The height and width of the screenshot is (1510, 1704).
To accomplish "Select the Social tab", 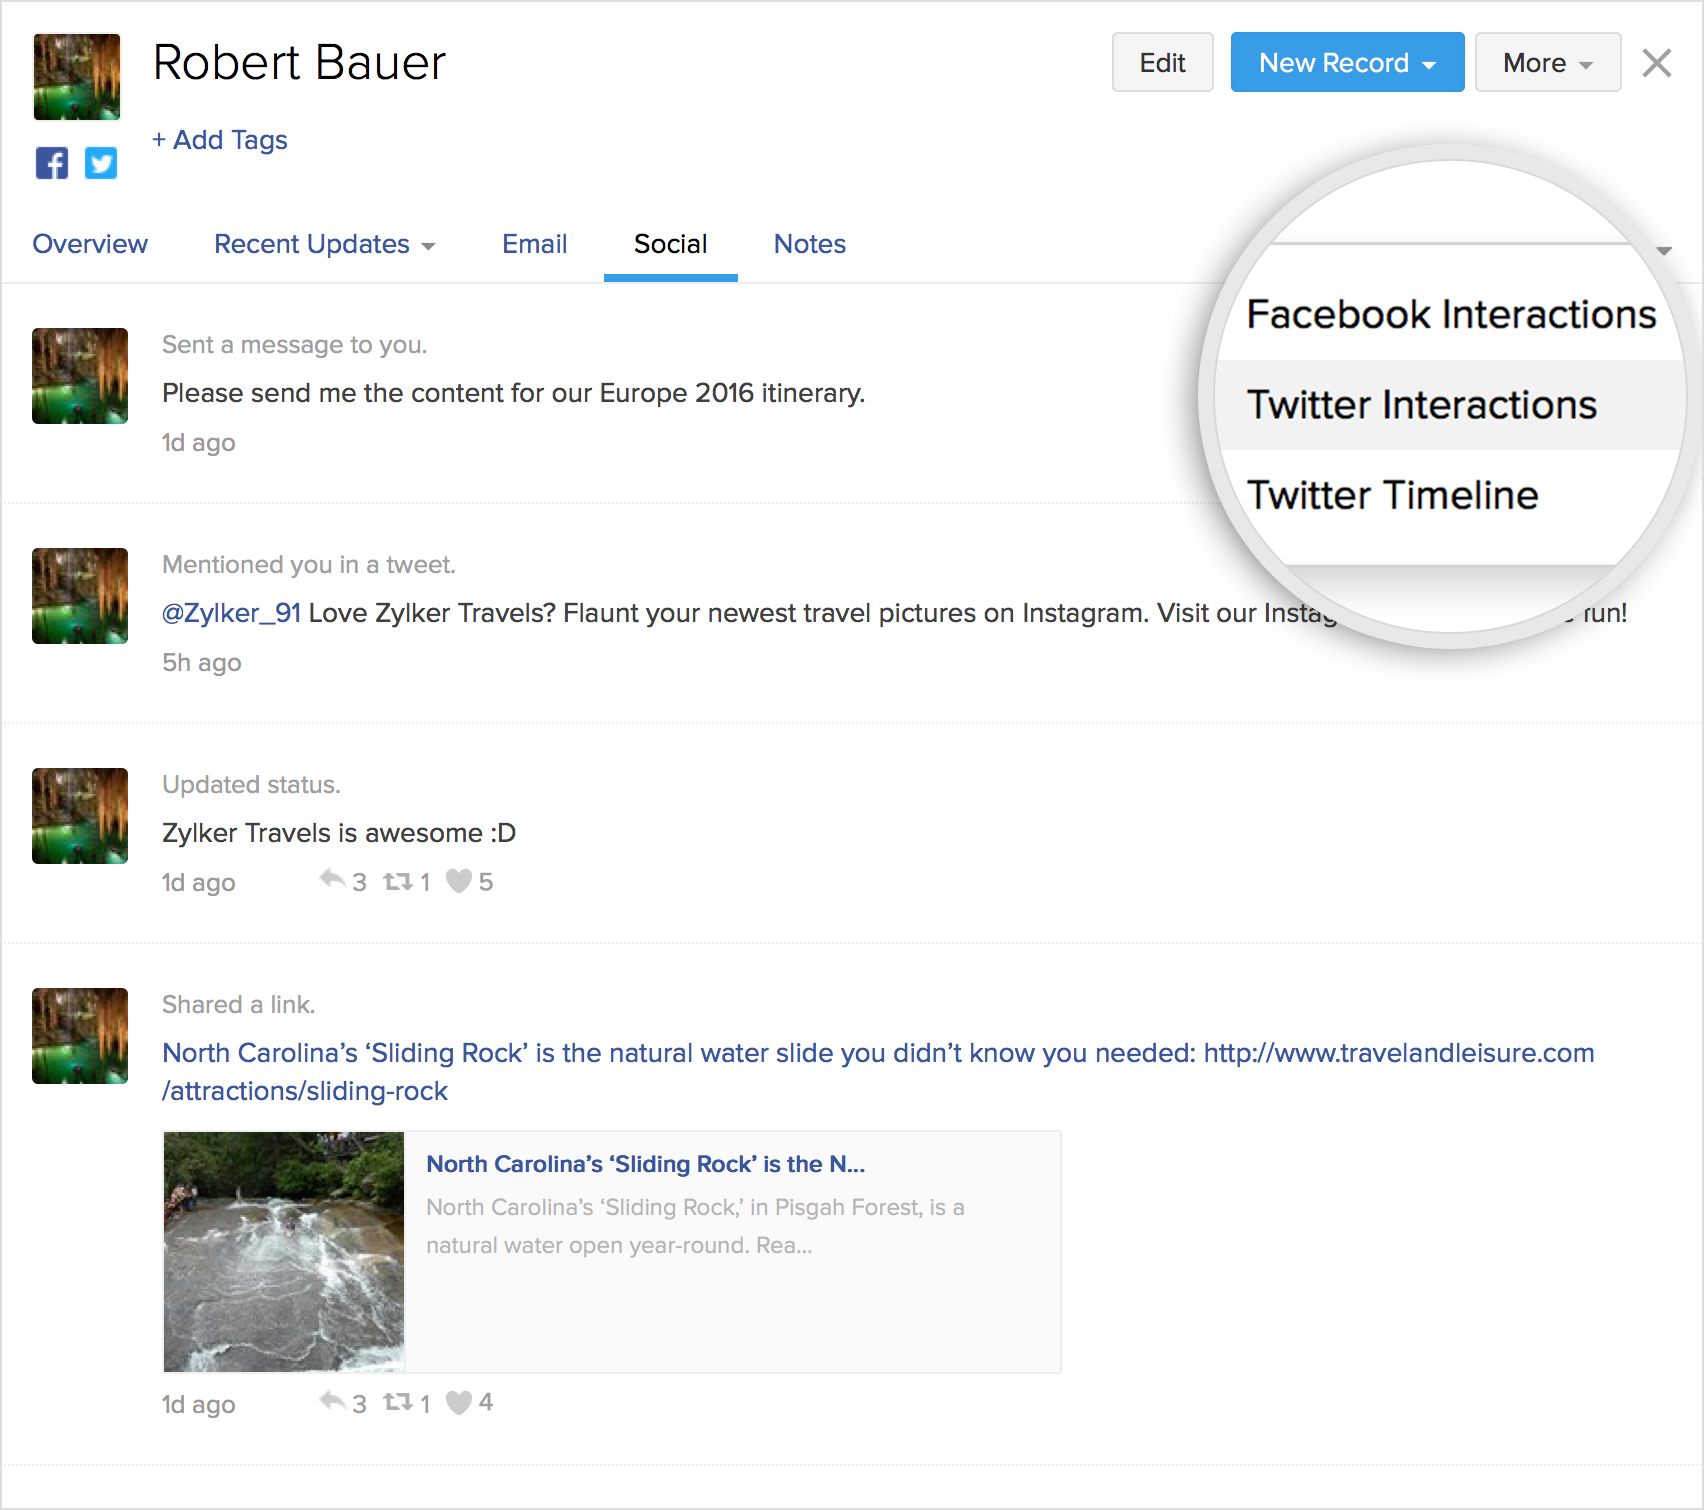I will (671, 244).
